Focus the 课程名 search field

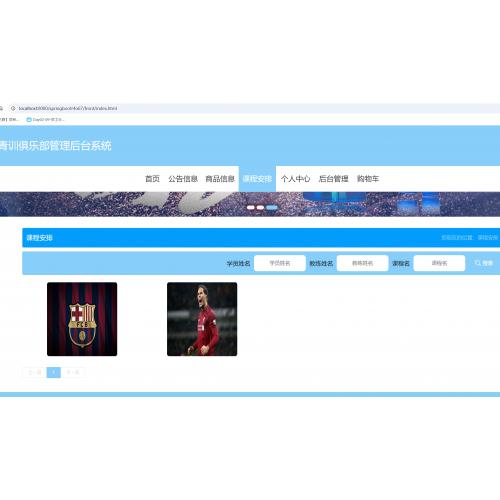tap(439, 263)
